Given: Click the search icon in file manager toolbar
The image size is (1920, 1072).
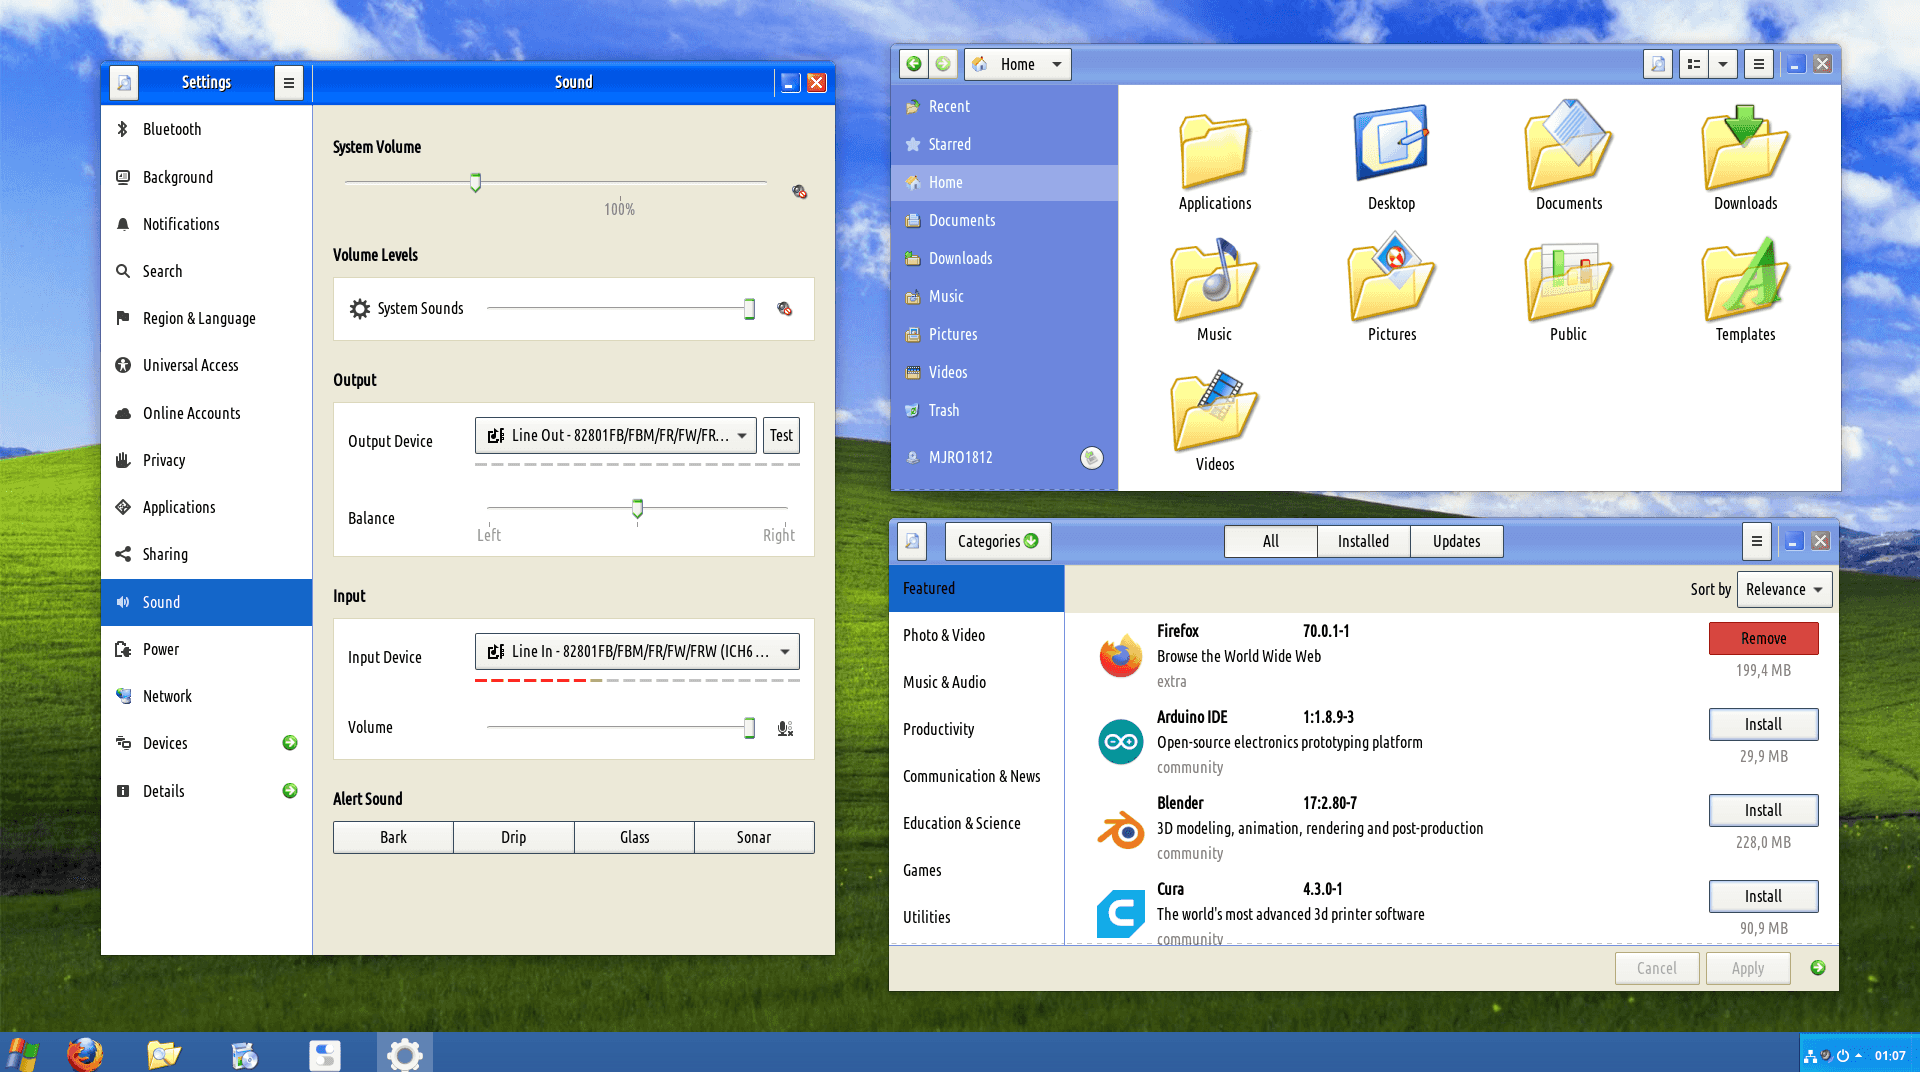Looking at the screenshot, I should click(1657, 64).
